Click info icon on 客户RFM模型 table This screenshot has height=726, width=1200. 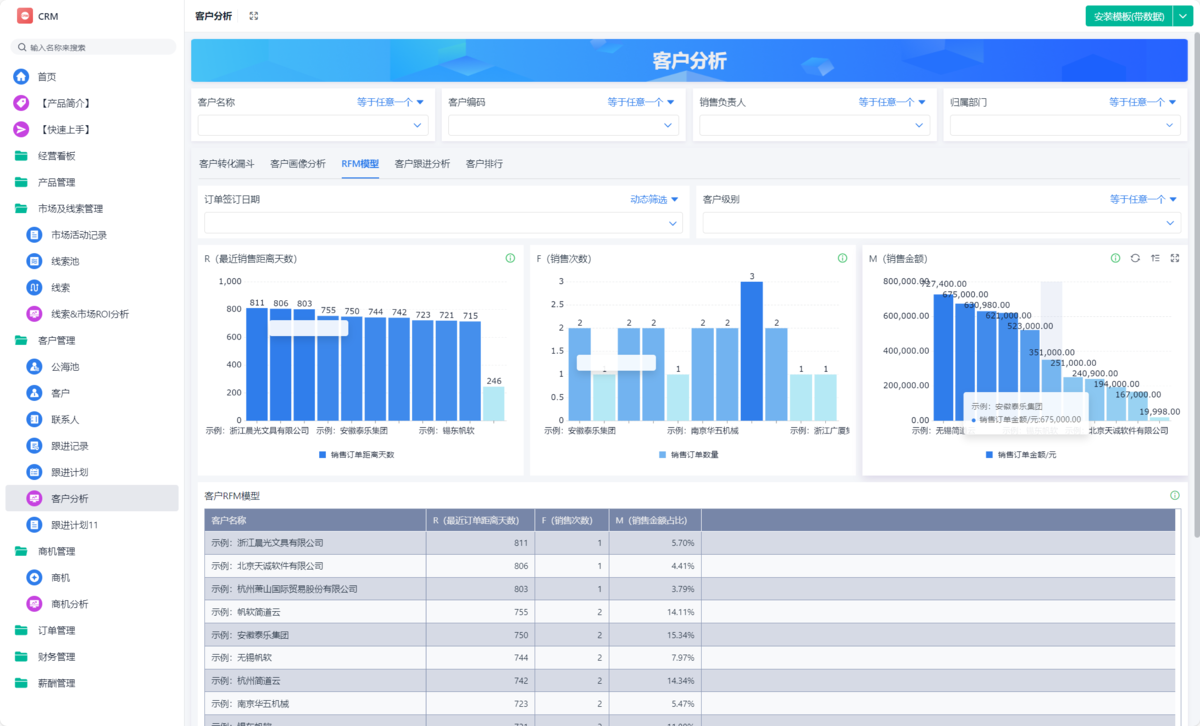(x=1175, y=495)
